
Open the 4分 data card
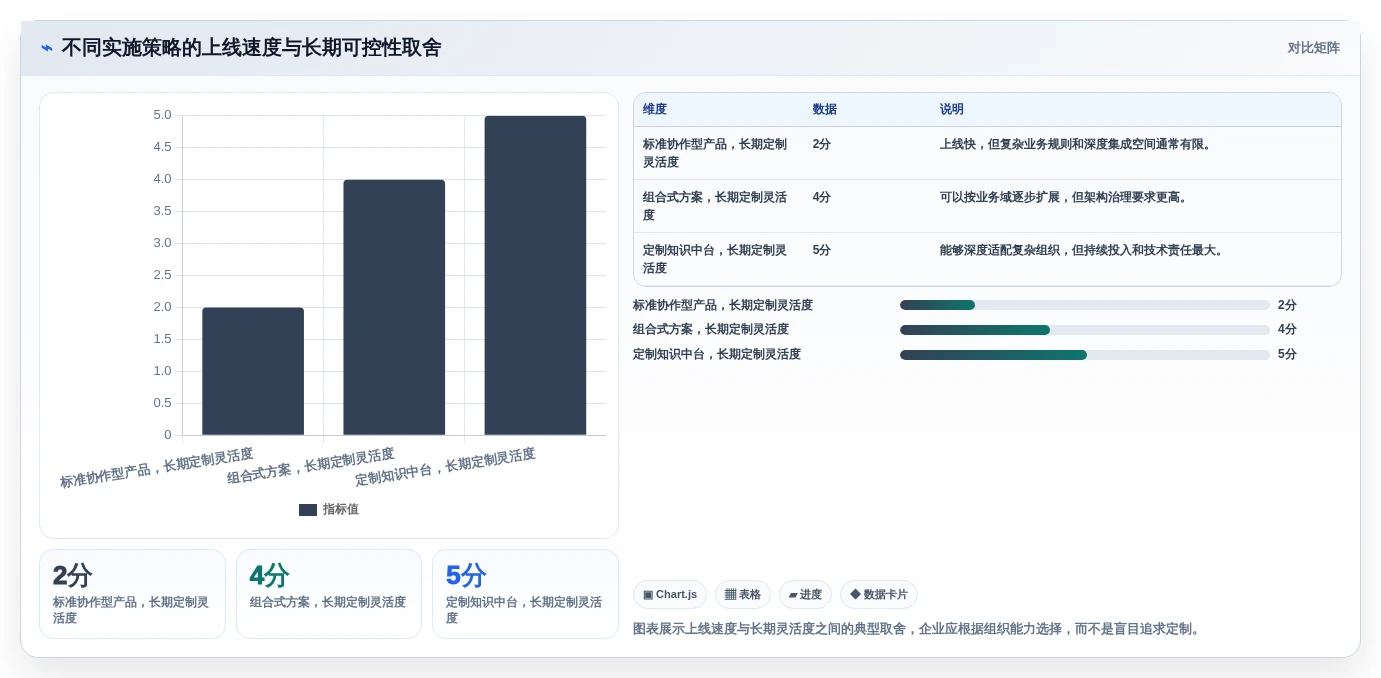(x=329, y=594)
